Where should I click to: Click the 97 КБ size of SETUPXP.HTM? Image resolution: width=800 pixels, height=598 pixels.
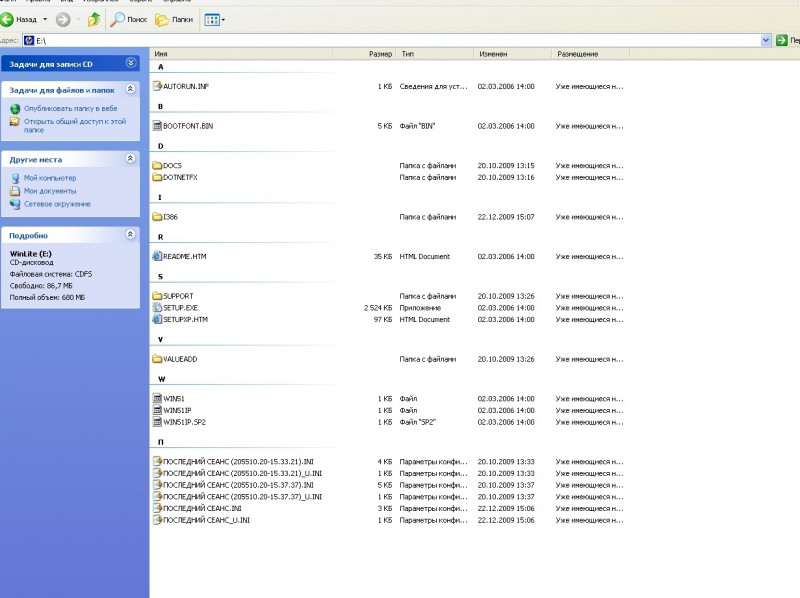pyautogui.click(x=383, y=320)
